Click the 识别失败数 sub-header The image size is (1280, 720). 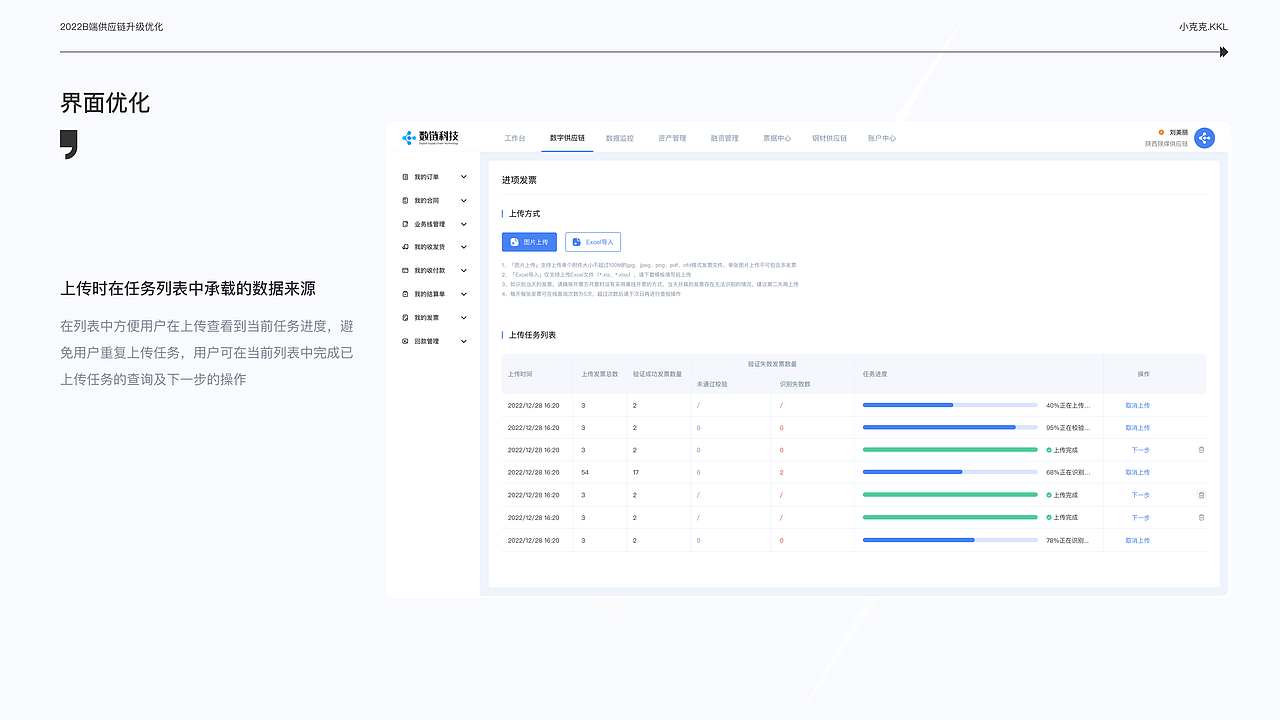point(795,384)
